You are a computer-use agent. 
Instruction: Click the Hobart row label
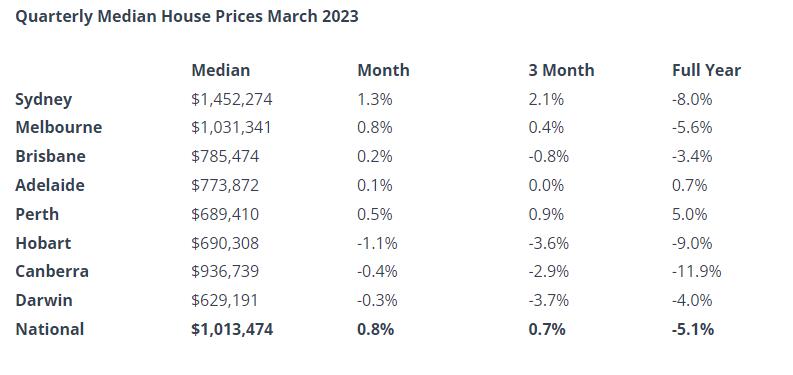click(x=43, y=243)
